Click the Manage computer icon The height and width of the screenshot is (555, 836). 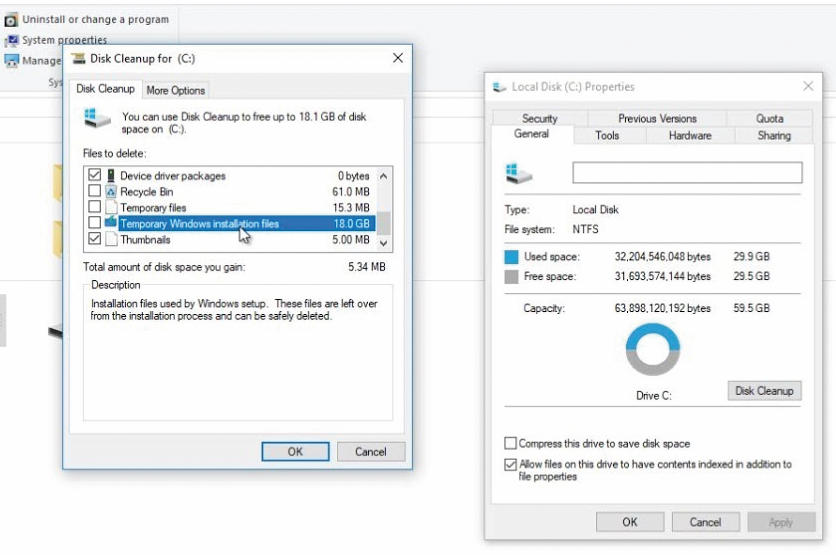click(11, 61)
